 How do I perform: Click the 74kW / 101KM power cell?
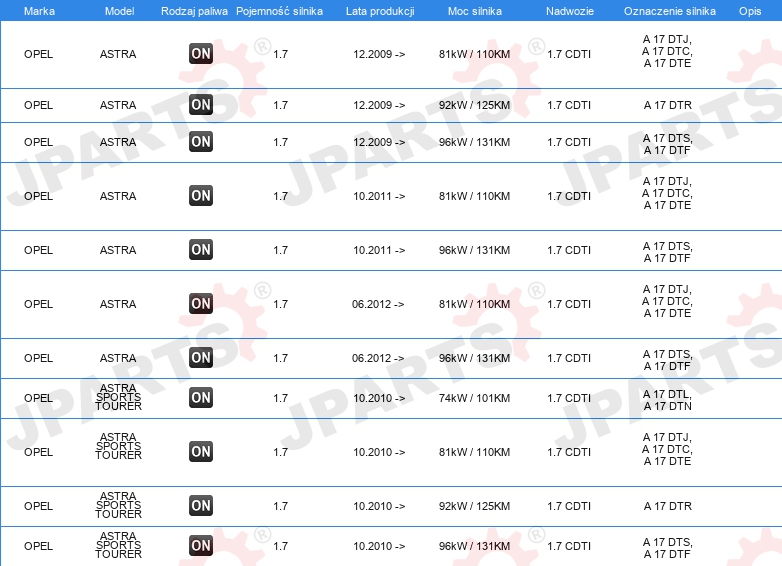pos(474,398)
